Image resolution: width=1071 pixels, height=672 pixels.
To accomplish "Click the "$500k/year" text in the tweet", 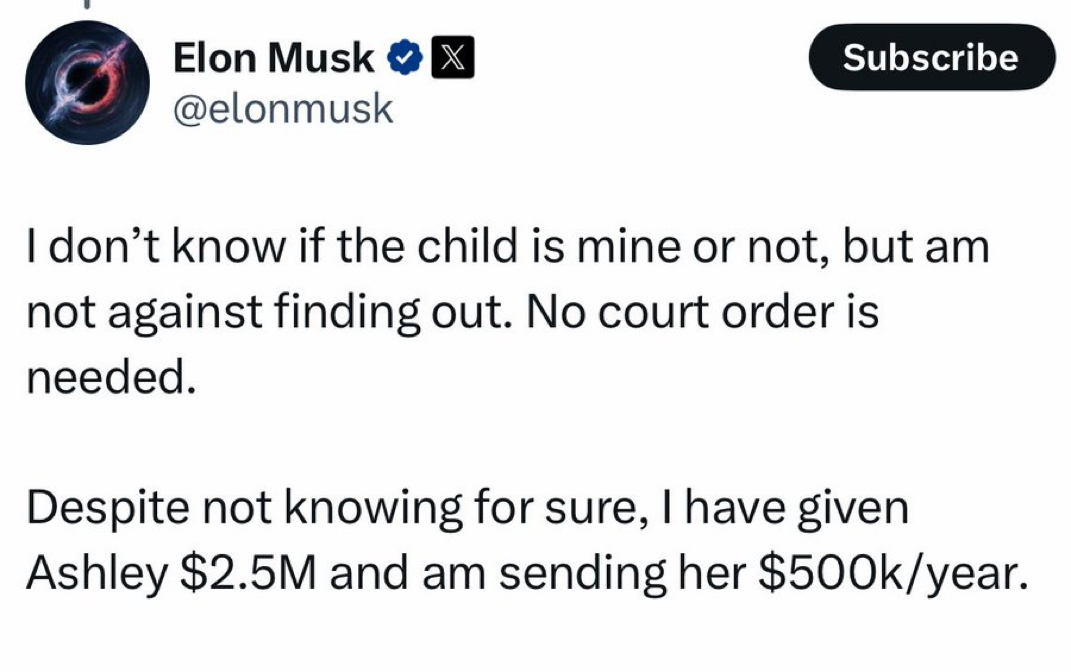I will click(x=893, y=574).
